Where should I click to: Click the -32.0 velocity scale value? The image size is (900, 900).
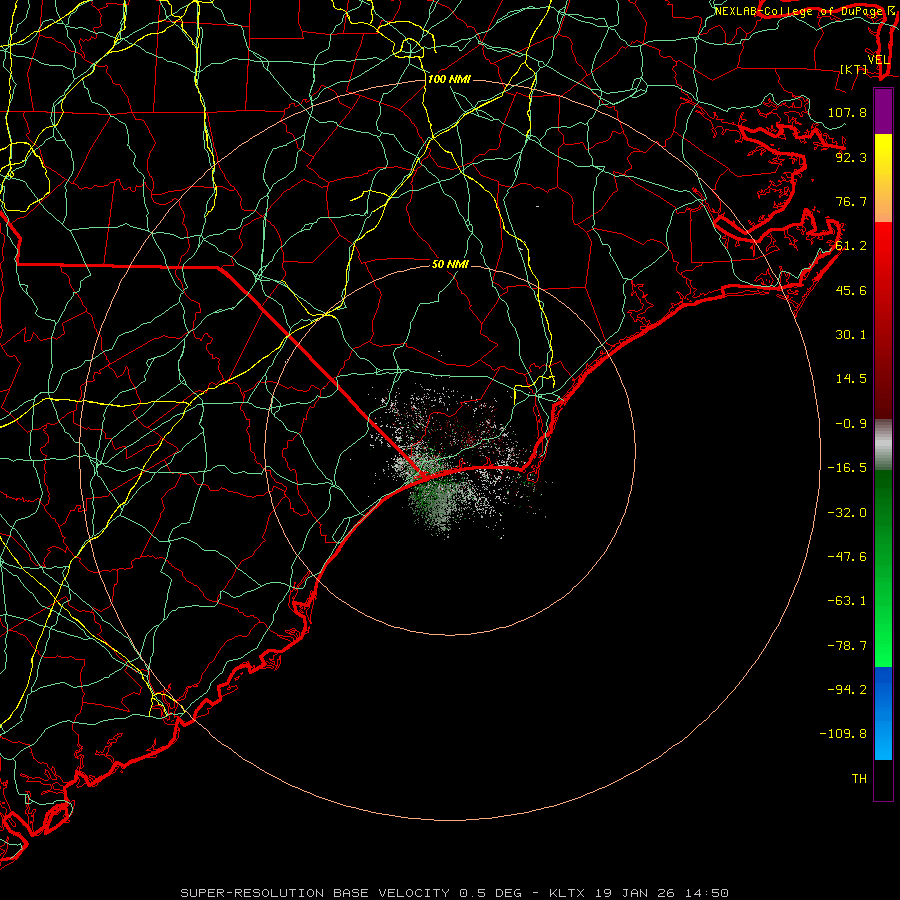tap(847, 513)
